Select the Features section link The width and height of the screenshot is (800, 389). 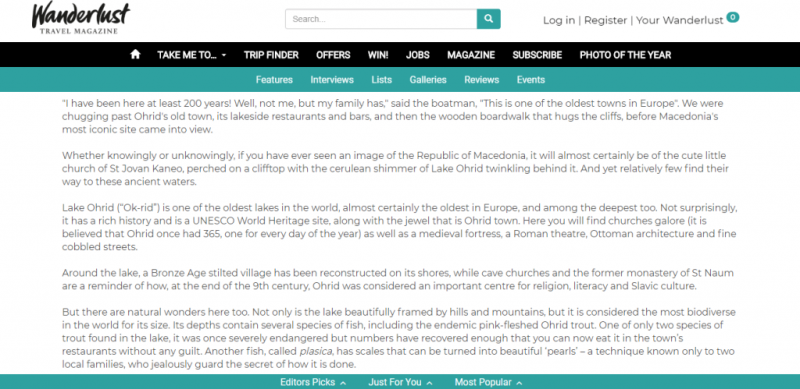(274, 80)
